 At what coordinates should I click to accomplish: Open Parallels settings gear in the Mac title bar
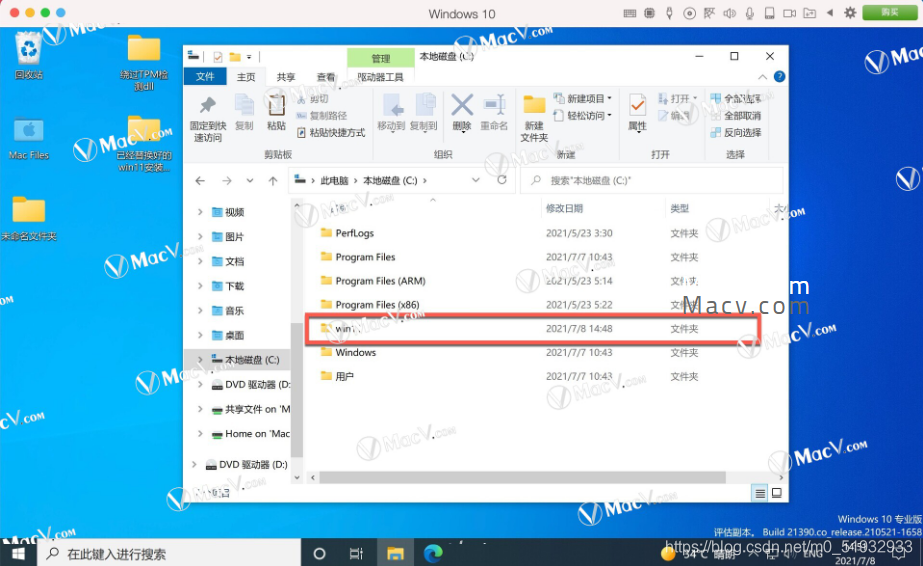tap(850, 13)
